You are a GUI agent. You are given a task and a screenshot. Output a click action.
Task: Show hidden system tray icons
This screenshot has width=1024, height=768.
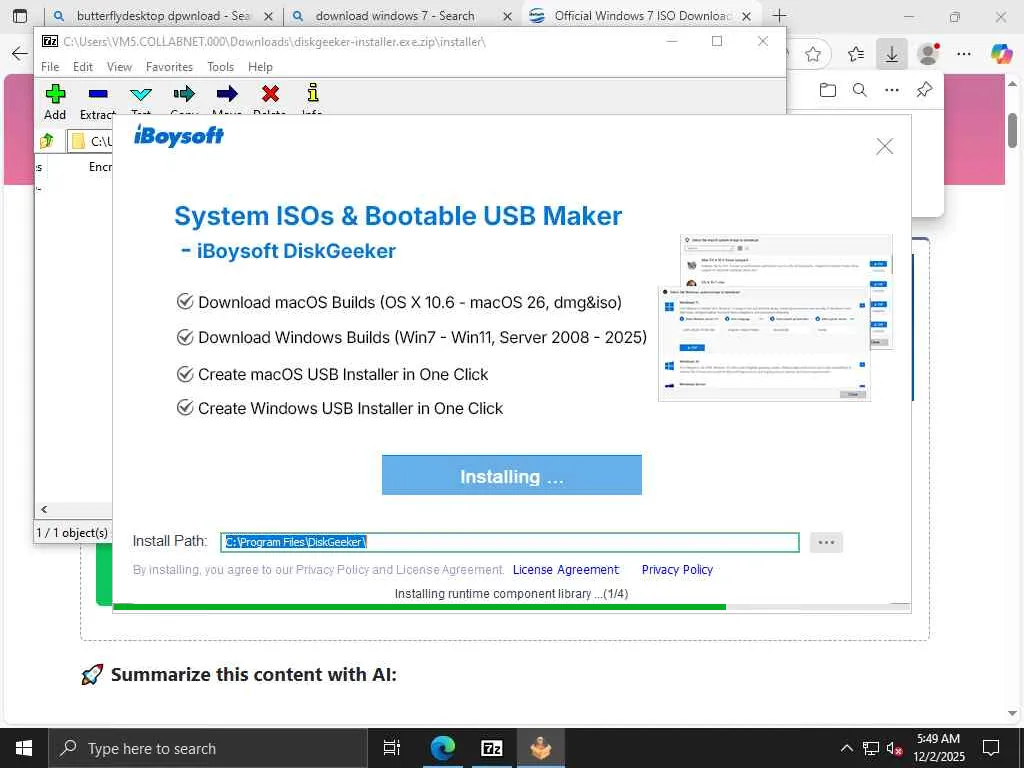coord(846,748)
